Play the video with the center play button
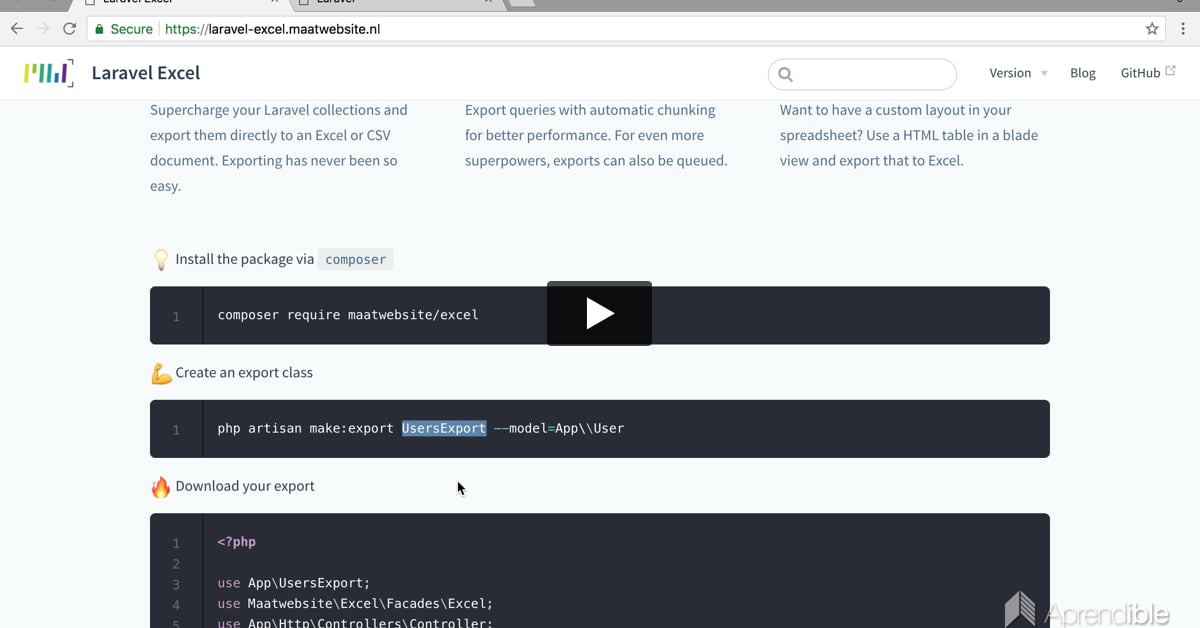Image resolution: width=1200 pixels, height=628 pixels. 599,313
